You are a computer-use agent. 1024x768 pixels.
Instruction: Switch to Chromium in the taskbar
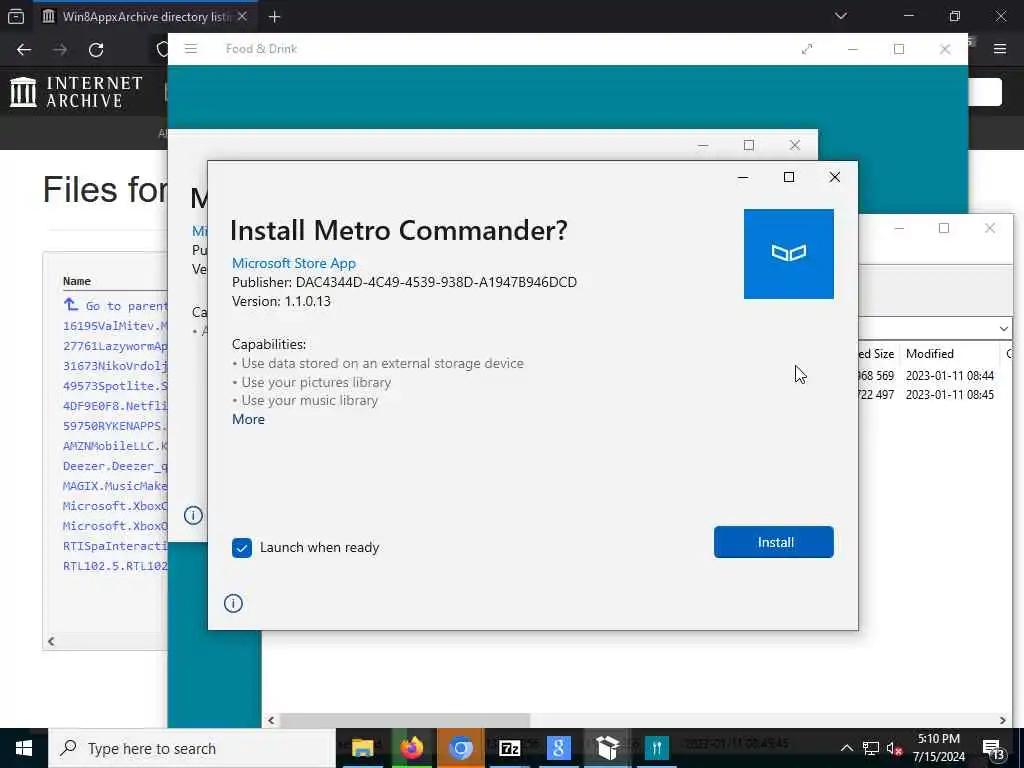(461, 748)
